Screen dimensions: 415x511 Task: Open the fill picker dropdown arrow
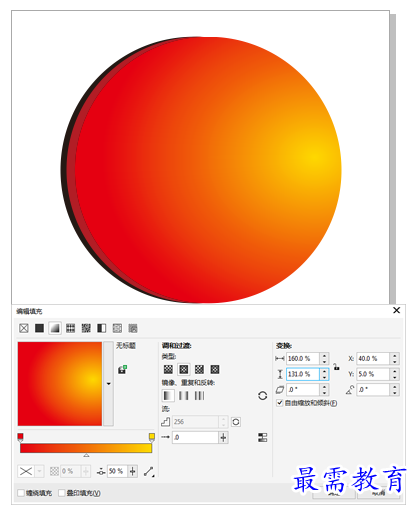coord(108,384)
